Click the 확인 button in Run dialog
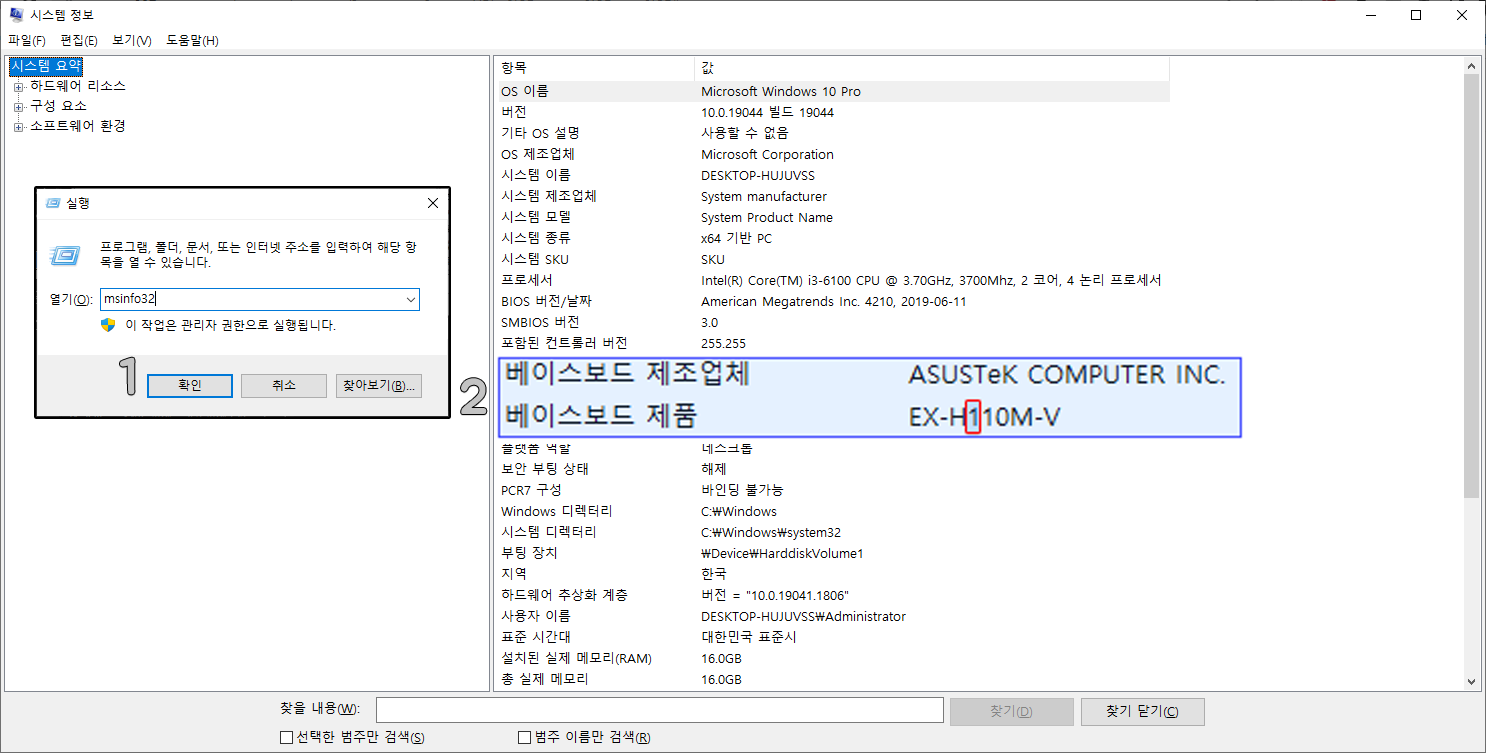1486x753 pixels. coord(190,386)
